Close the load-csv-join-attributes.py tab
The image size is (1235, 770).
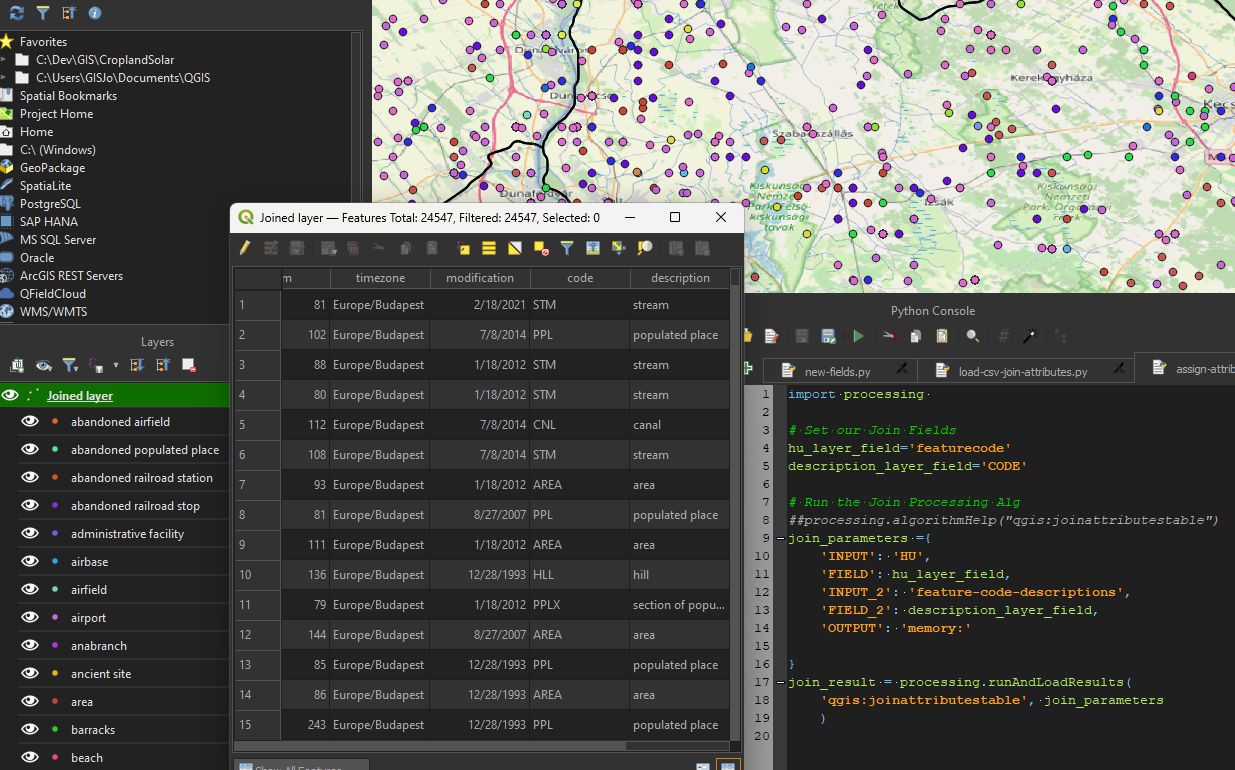(x=1118, y=369)
